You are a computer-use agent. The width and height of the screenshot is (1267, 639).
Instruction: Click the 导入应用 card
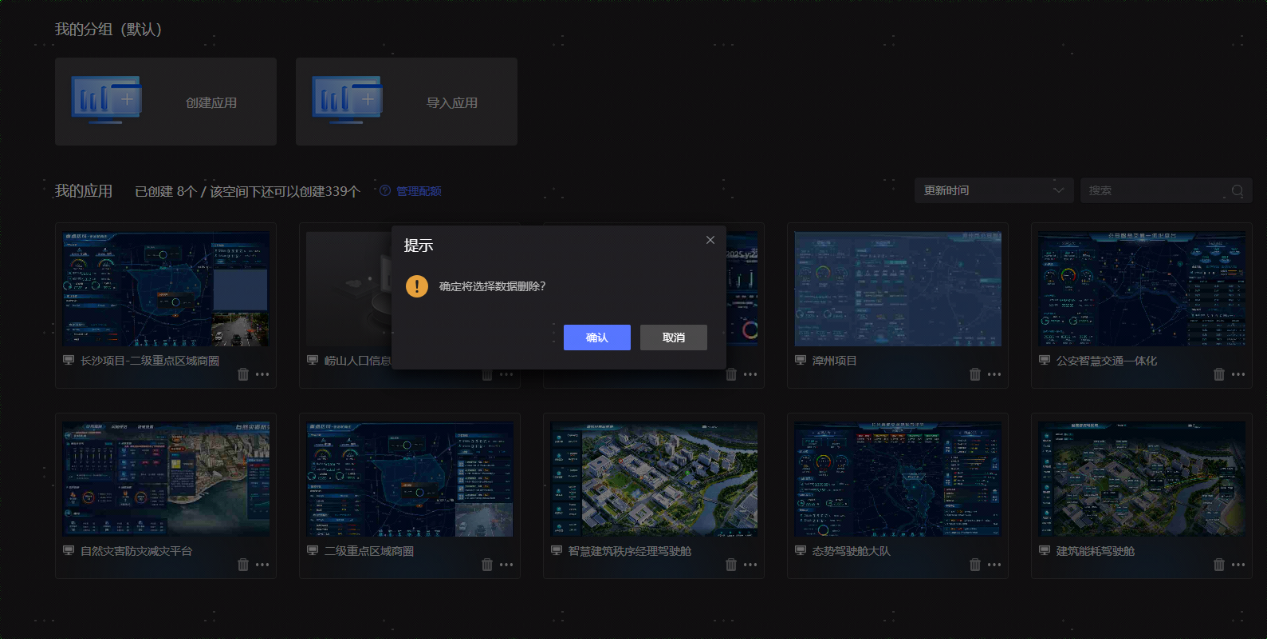point(406,102)
